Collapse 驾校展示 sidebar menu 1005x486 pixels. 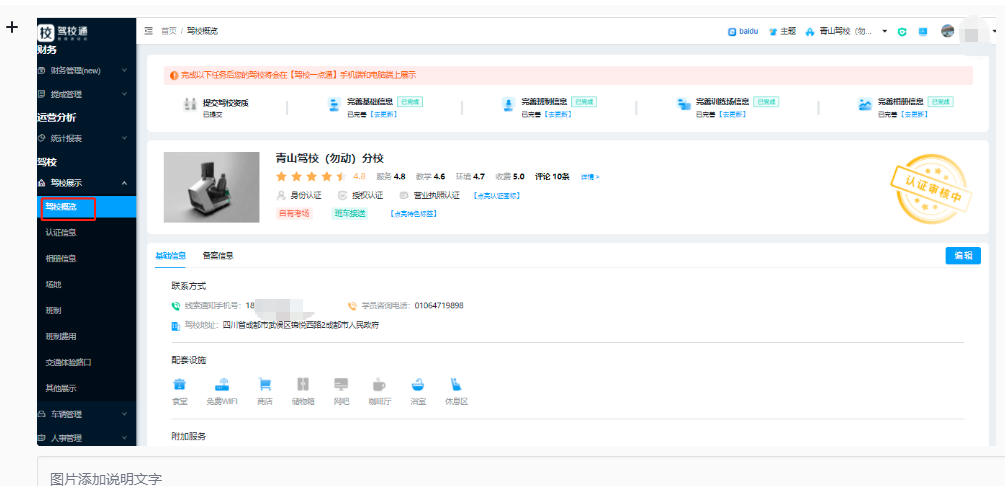[x=87, y=183]
